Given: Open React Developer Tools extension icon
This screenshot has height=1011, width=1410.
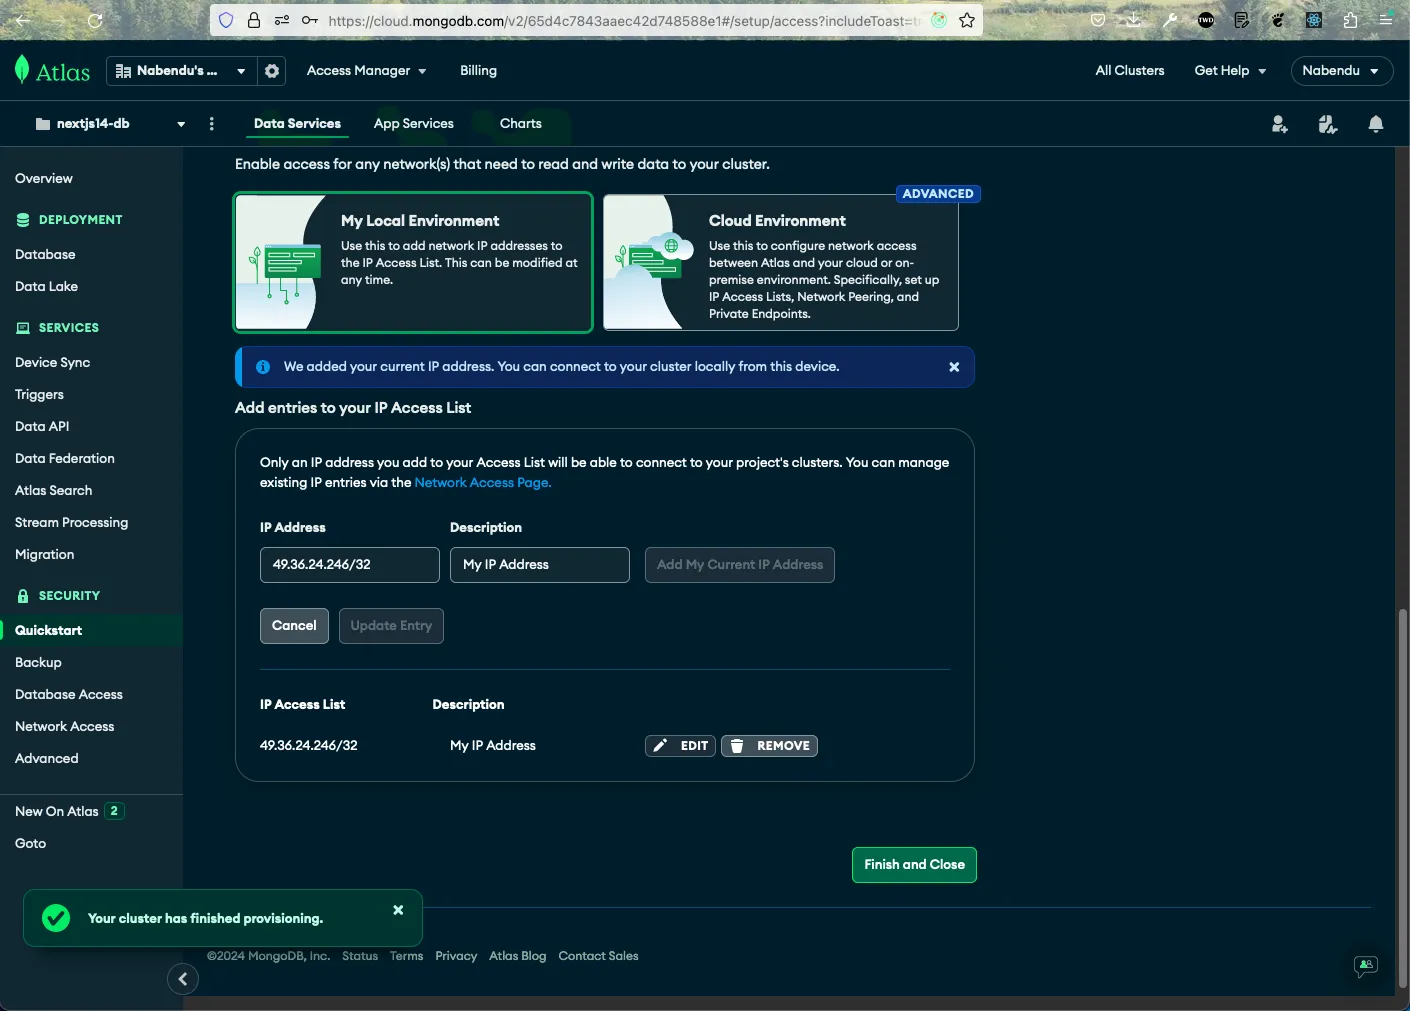Looking at the screenshot, I should (x=1314, y=20).
